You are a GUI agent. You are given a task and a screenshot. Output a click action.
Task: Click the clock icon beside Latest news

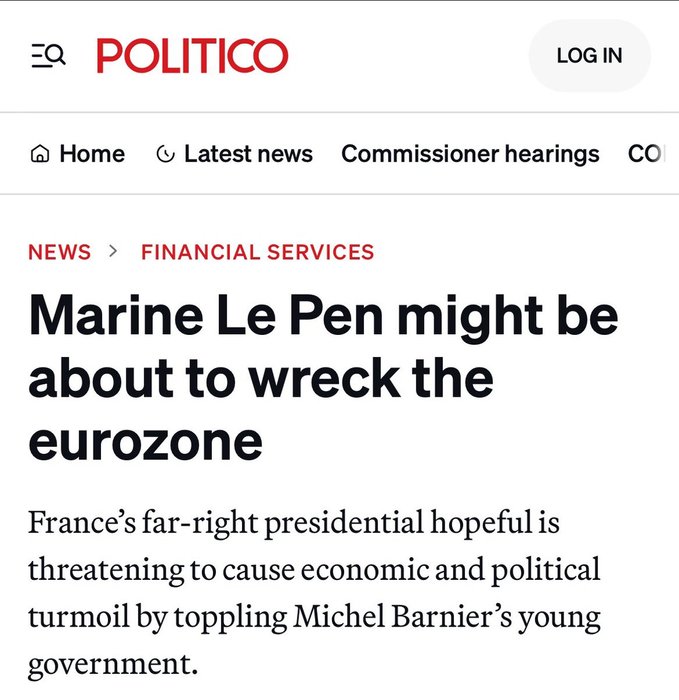coord(166,154)
